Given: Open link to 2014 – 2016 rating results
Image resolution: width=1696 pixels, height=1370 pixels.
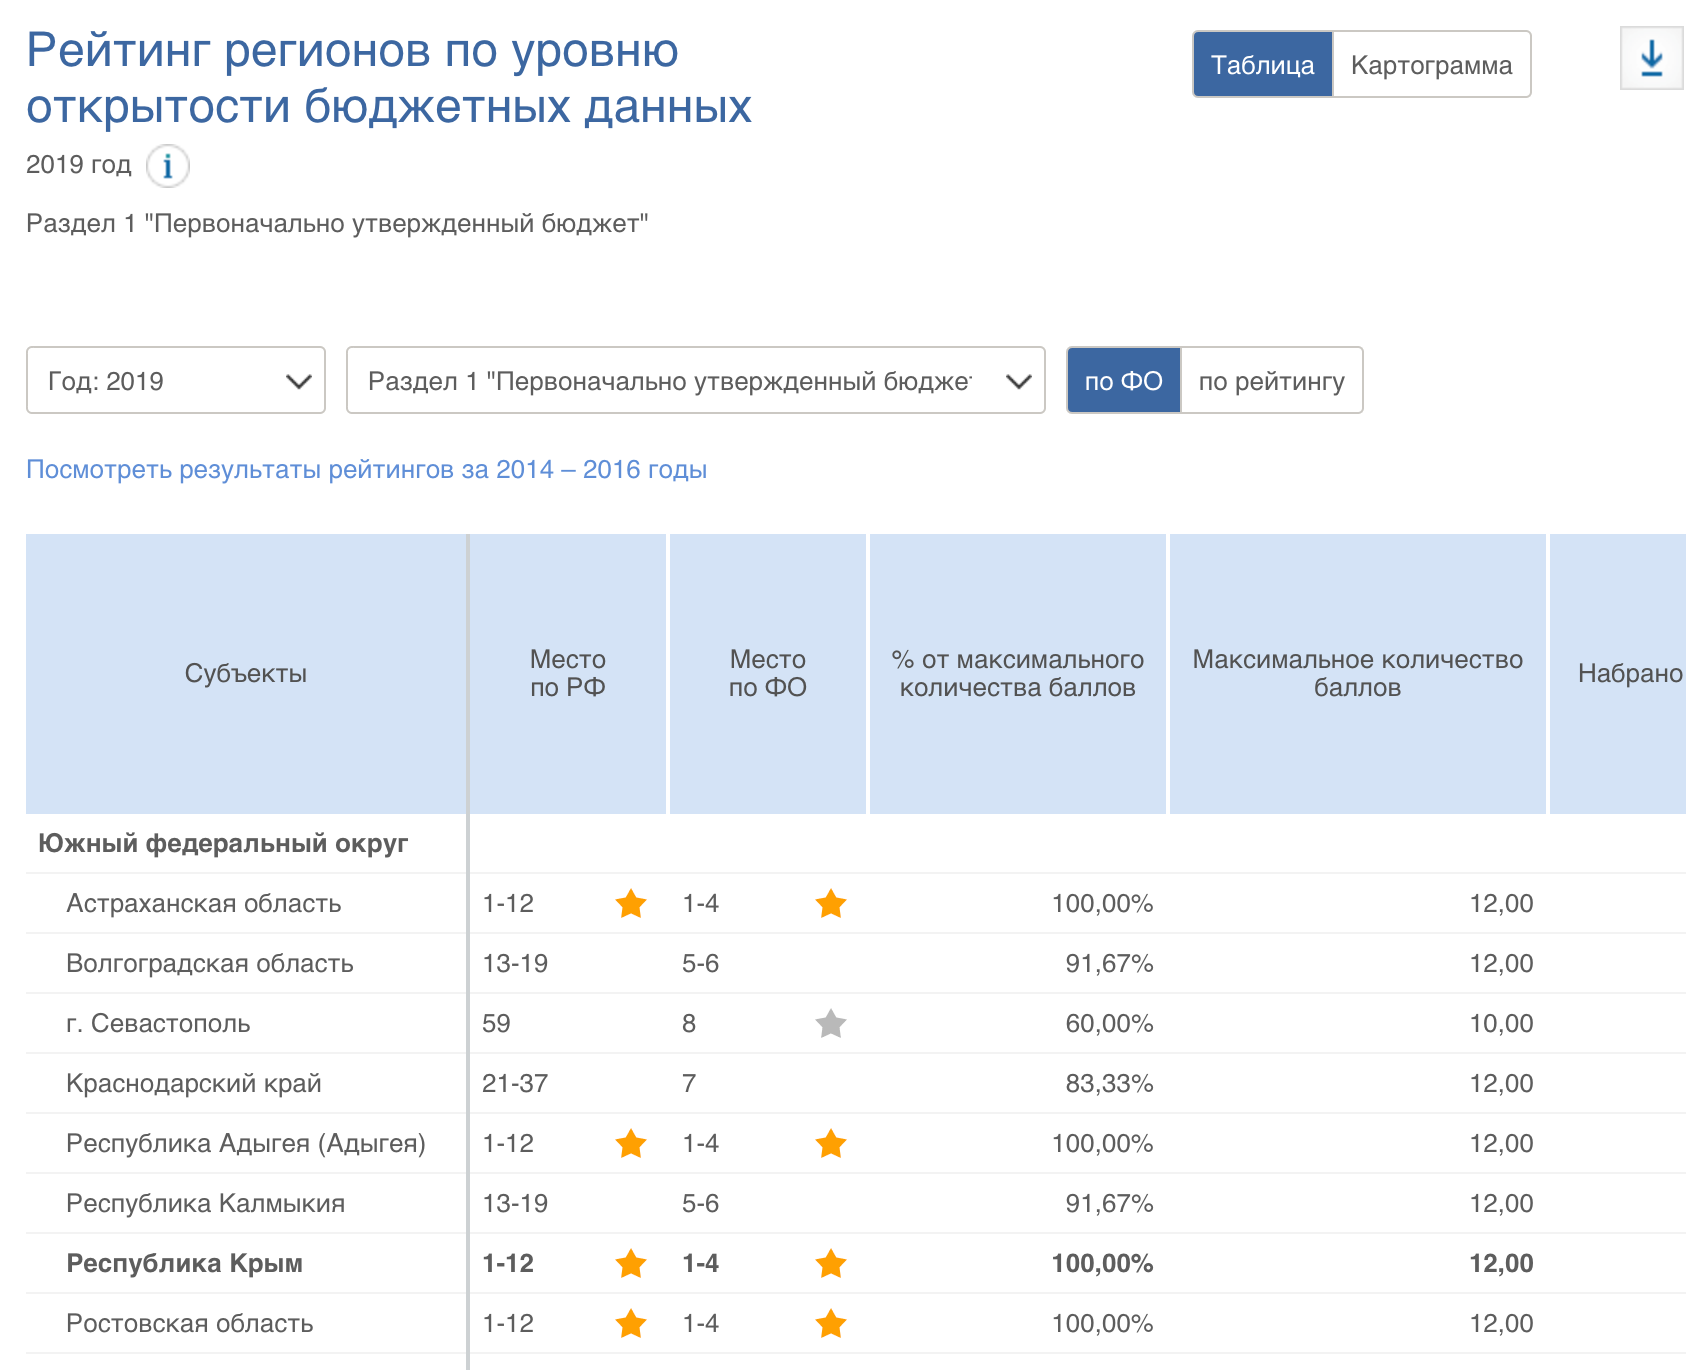Looking at the screenshot, I should 366,470.
